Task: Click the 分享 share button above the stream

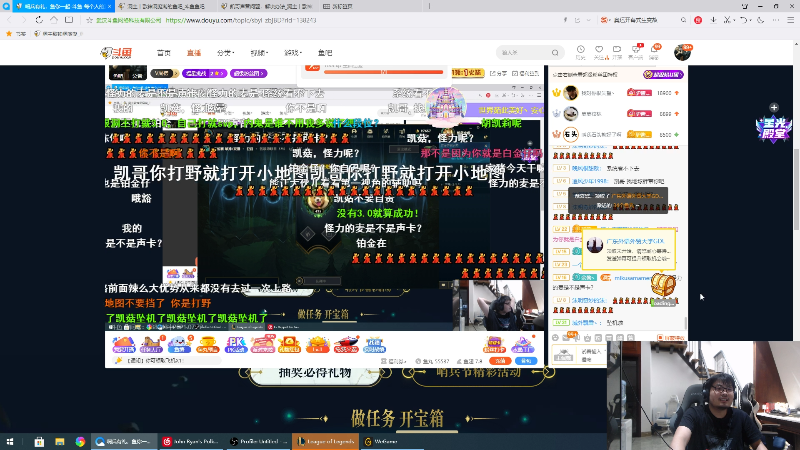Action: click(x=498, y=73)
